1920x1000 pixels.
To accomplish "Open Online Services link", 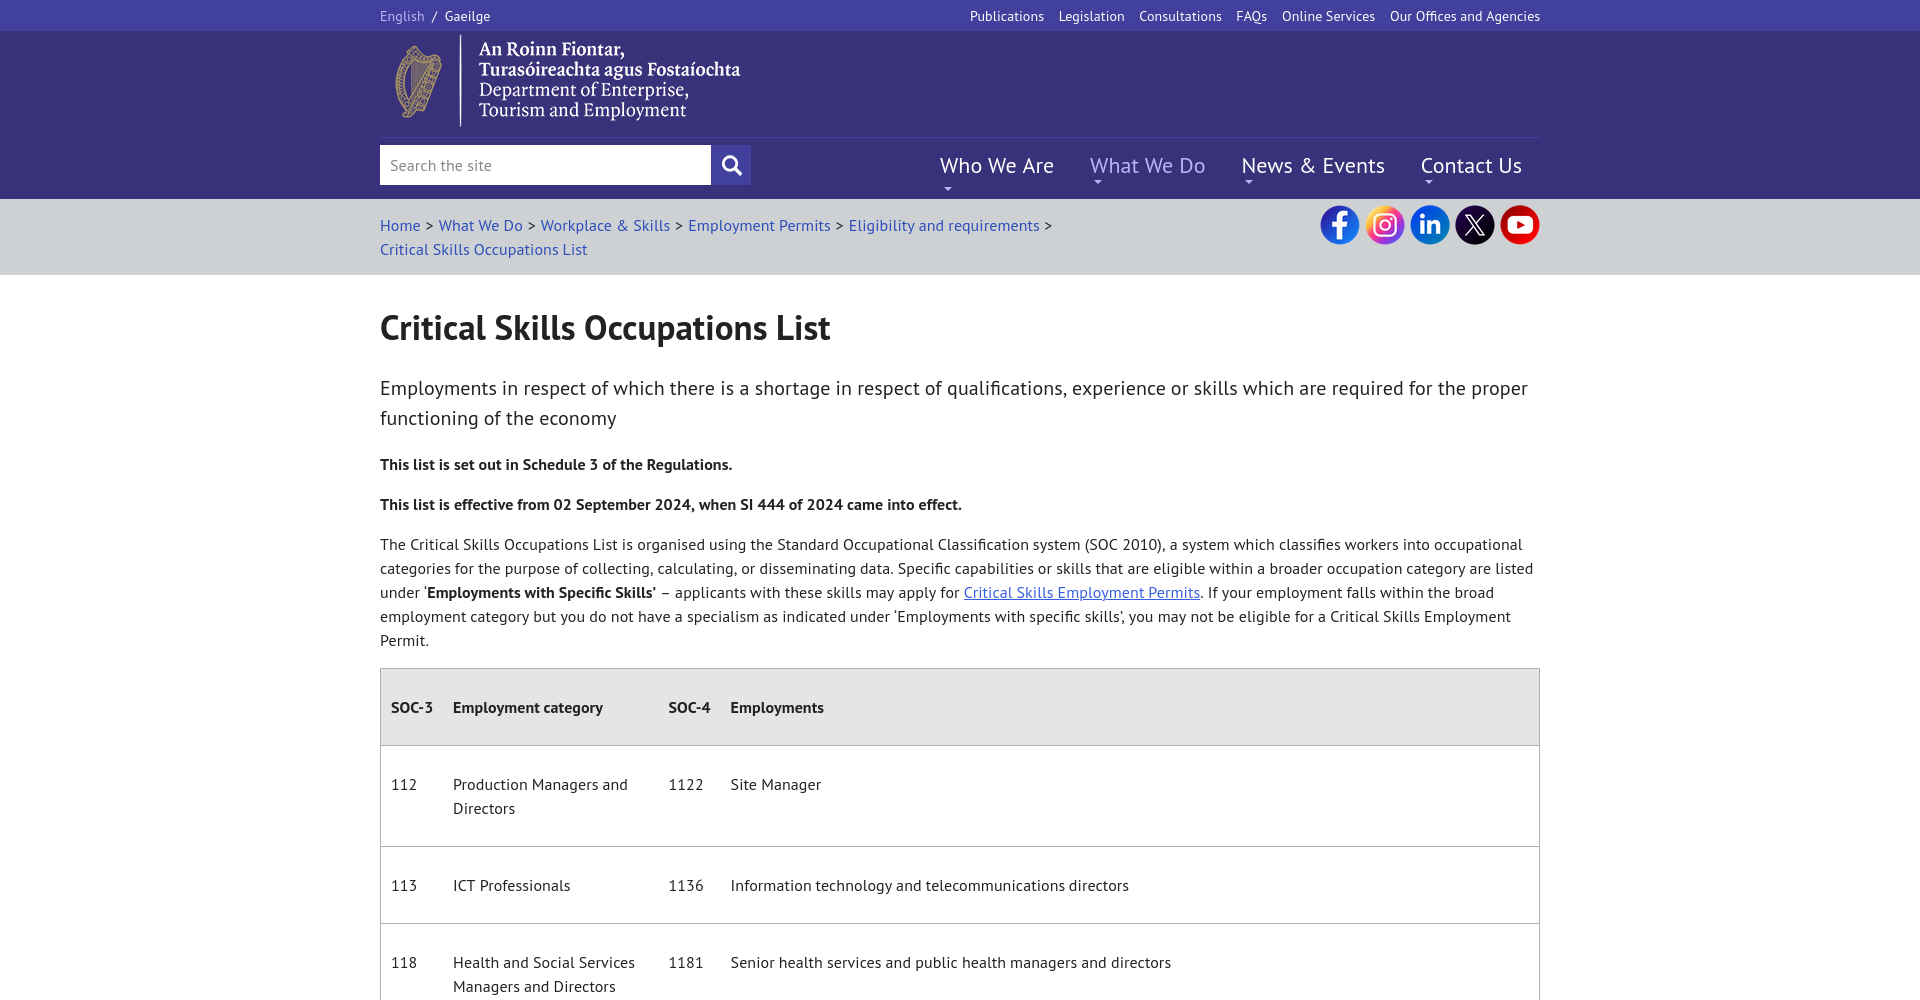I will click(1328, 16).
